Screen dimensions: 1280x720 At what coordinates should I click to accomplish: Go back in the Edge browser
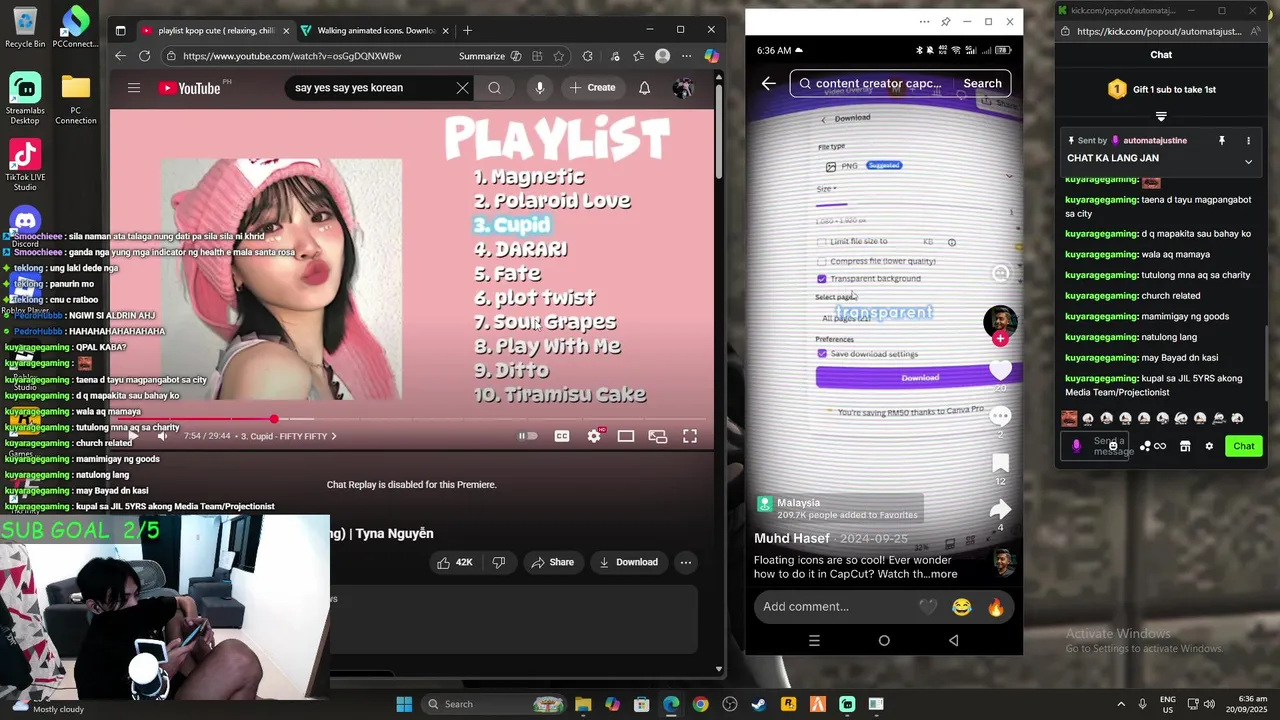coord(121,56)
